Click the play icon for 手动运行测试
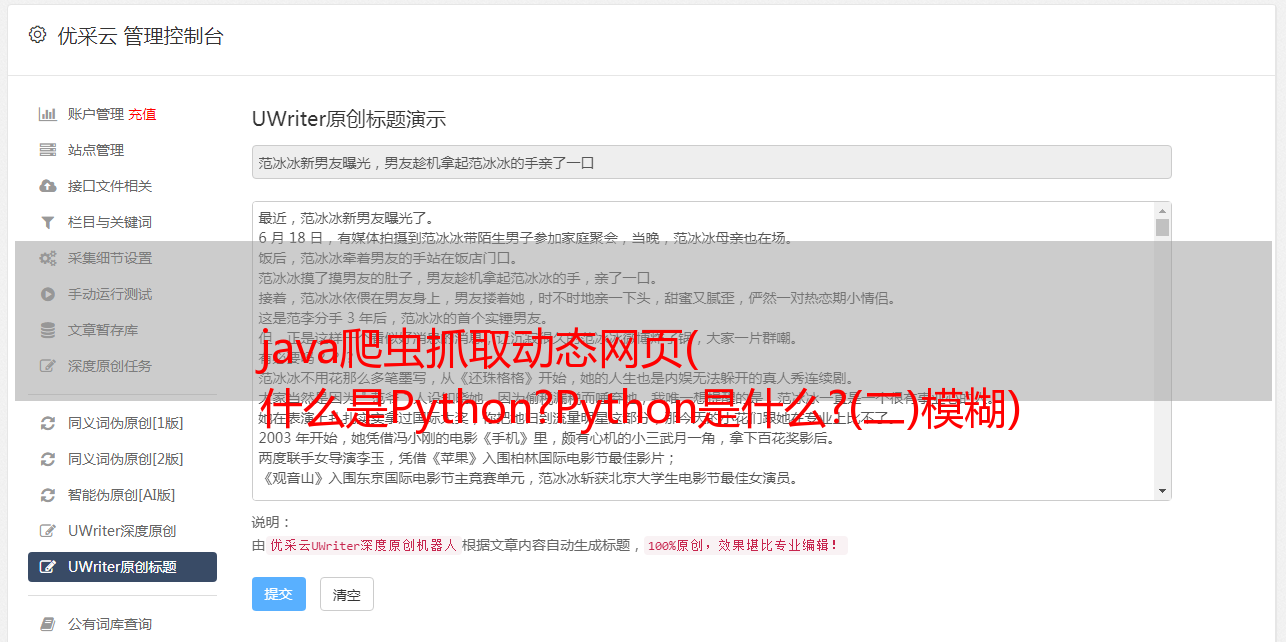Viewport: 1286px width, 642px height. [x=47, y=294]
